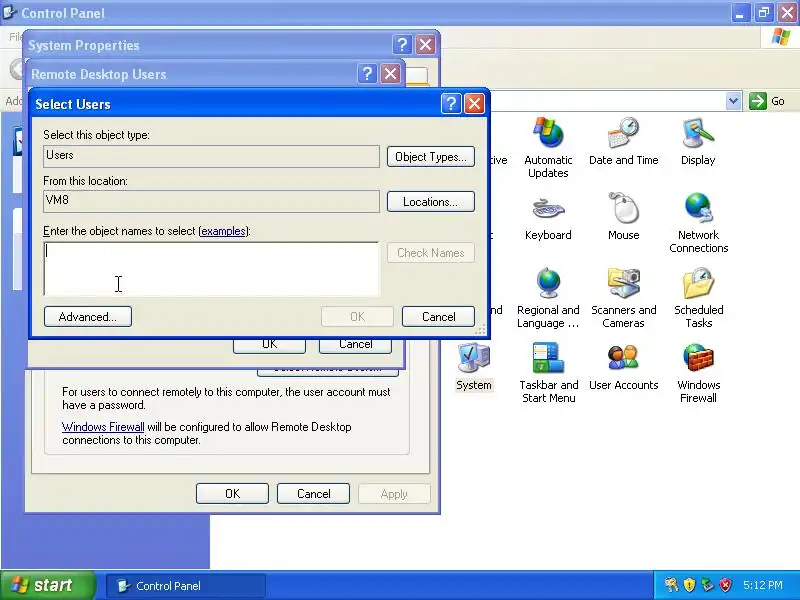This screenshot has height=600, width=800.
Task: Click Cancel in Remote Desktop Users dialog
Action: [355, 345]
